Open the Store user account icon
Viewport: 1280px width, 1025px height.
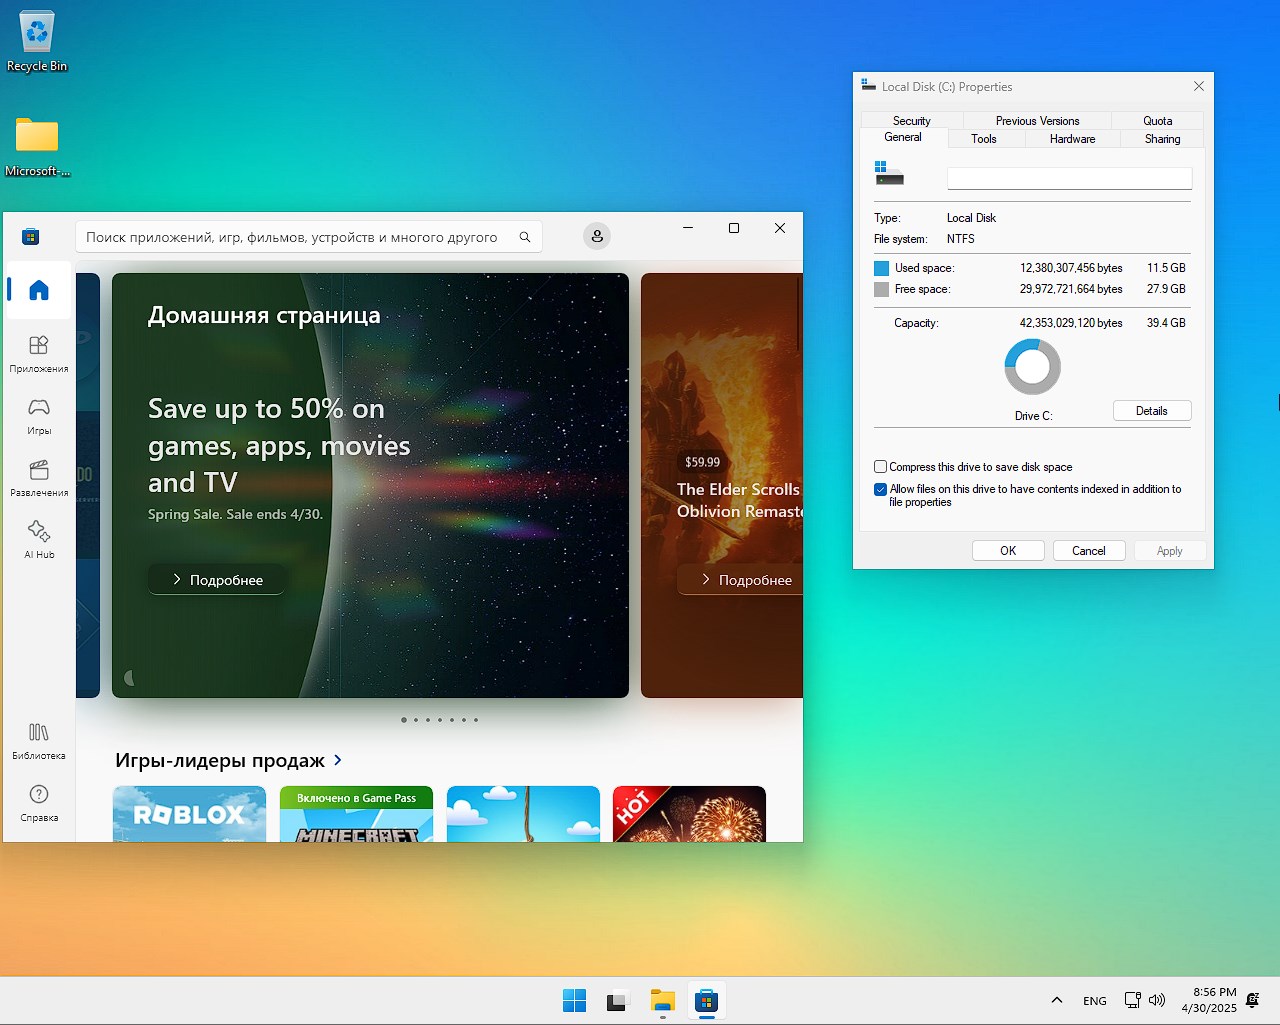pos(597,236)
